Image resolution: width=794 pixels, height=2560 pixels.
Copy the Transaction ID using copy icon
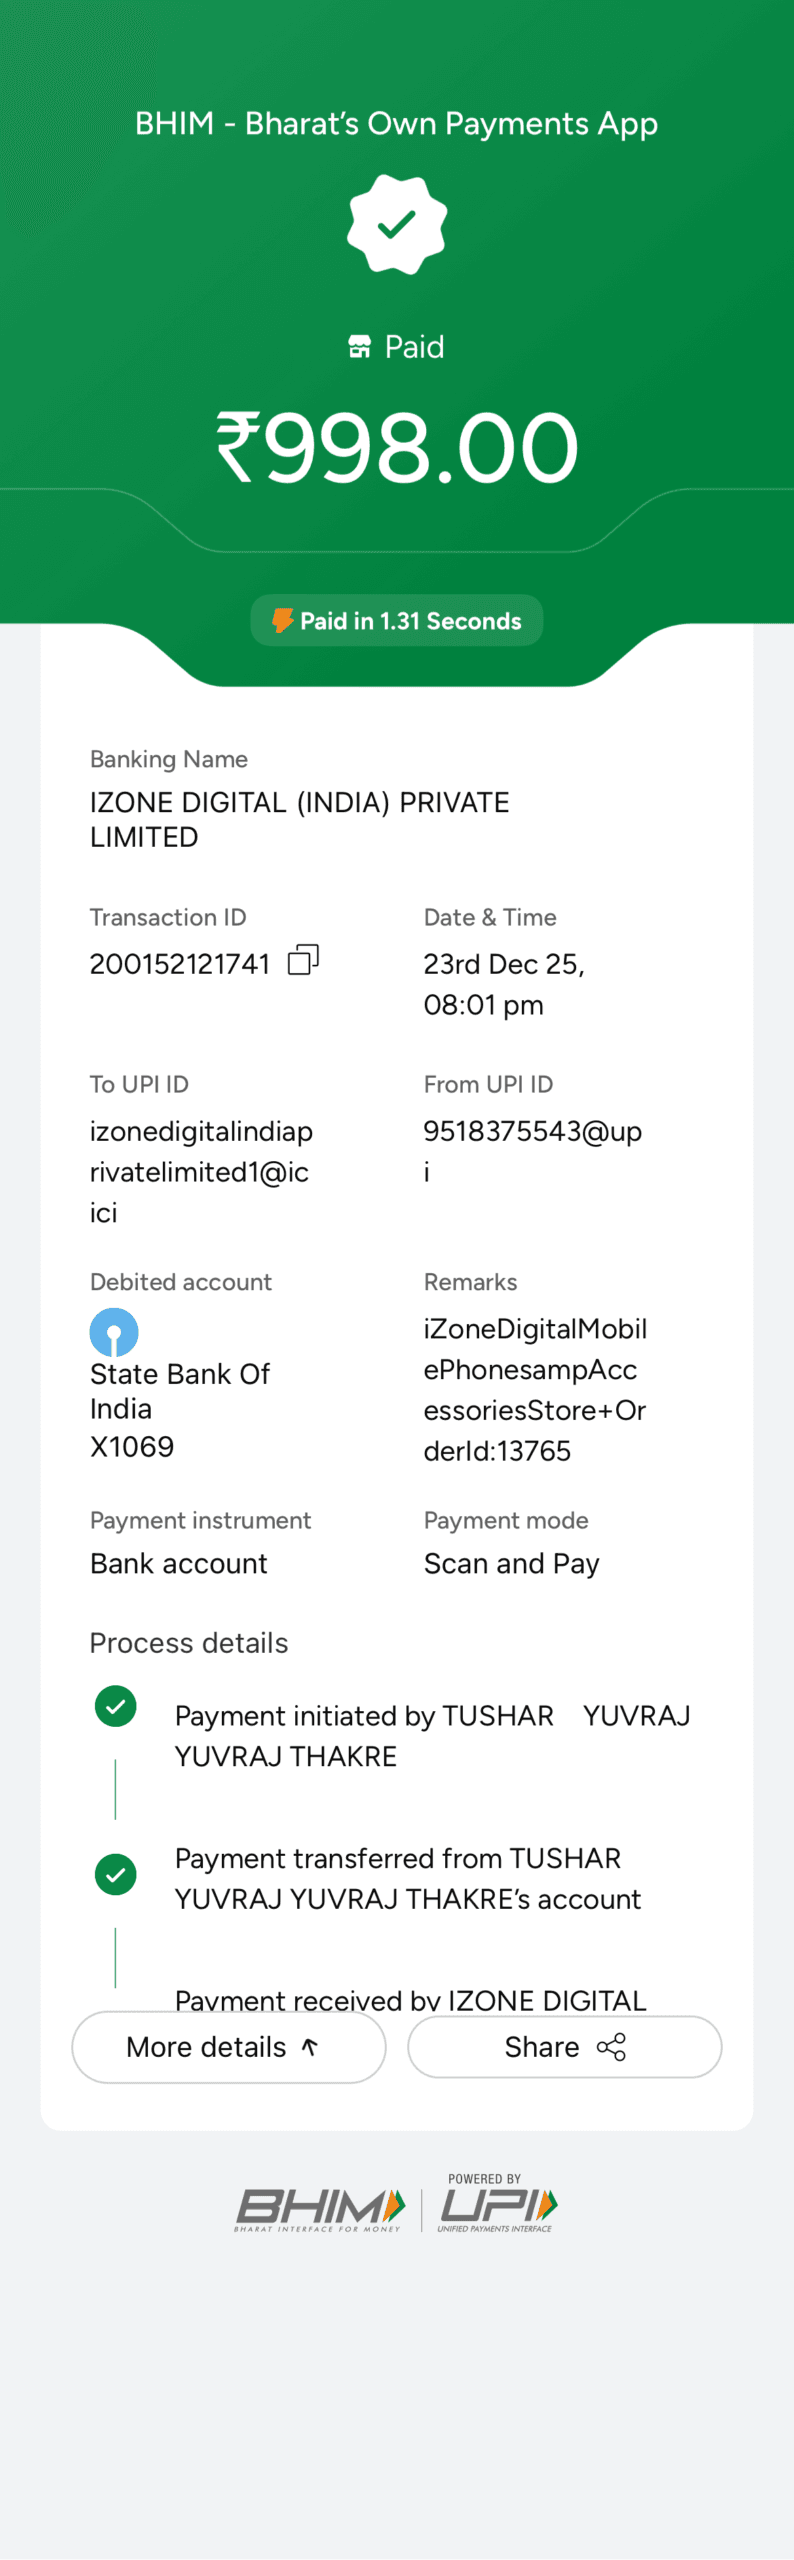303,960
